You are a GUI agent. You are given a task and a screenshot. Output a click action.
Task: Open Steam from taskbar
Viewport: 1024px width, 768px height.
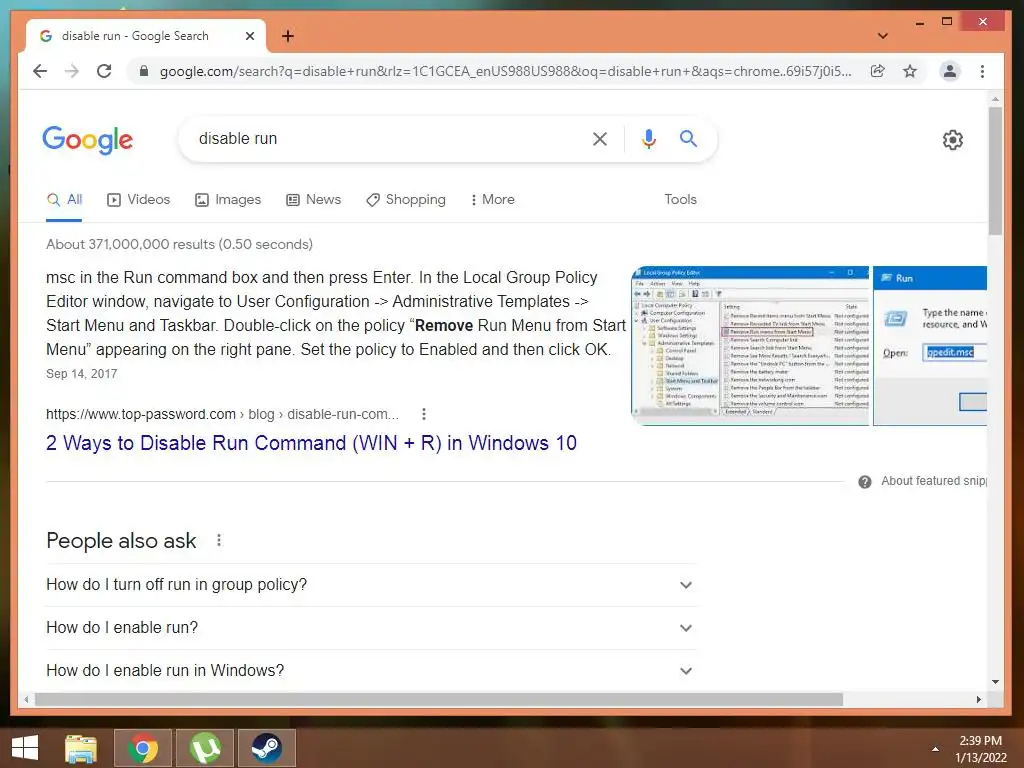click(267, 748)
